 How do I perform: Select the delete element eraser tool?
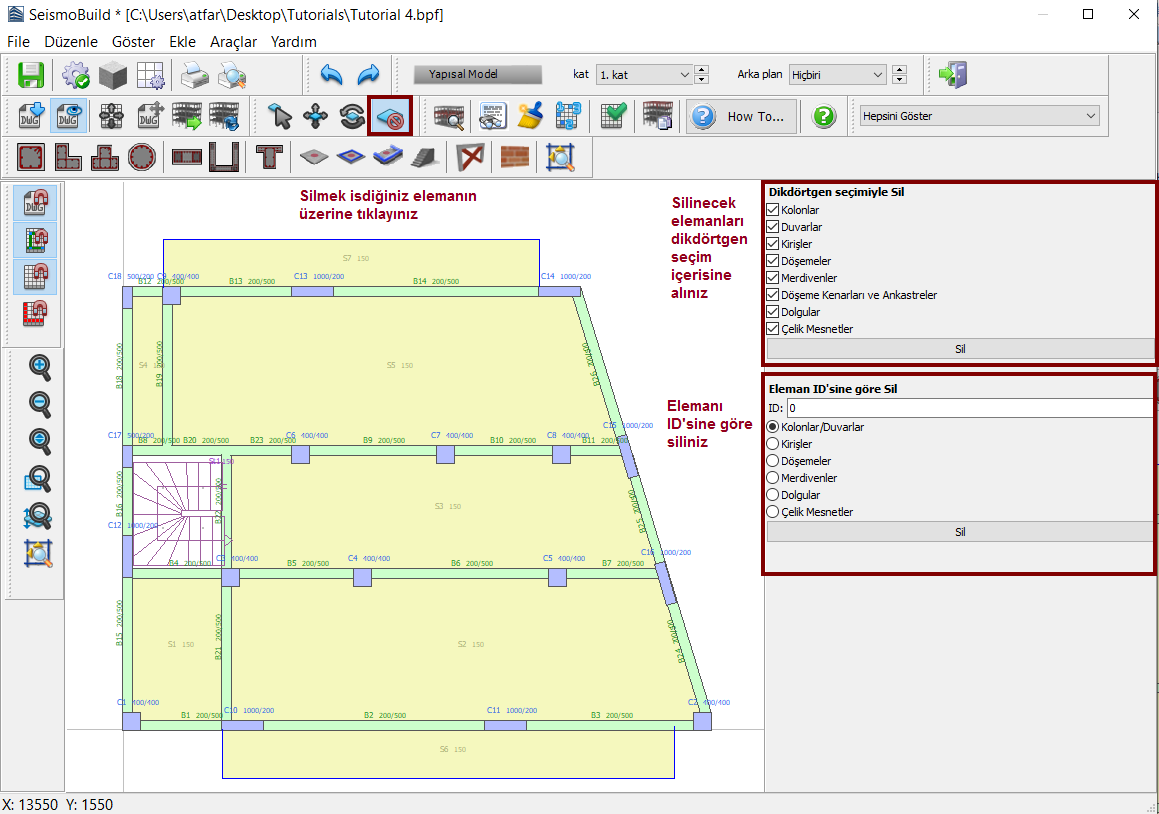click(x=390, y=116)
